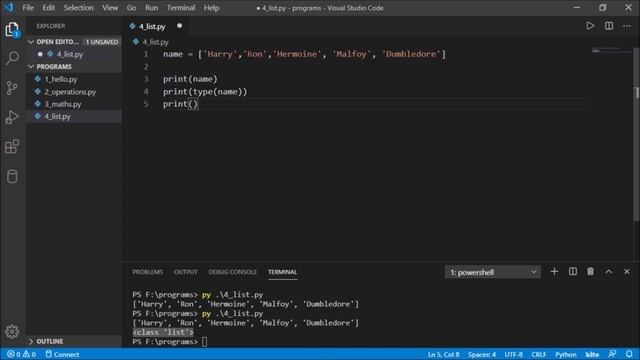Split the editor to the right

pos(609,26)
